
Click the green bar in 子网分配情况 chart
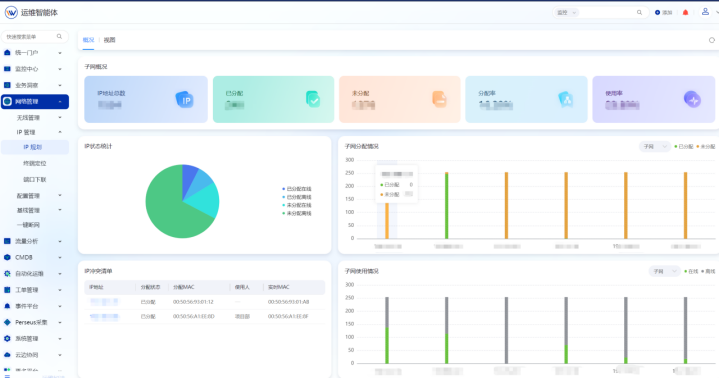coord(446,206)
